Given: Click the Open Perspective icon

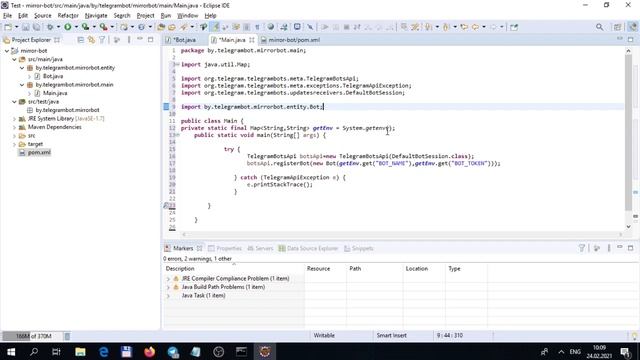Looking at the screenshot, I should [617, 27].
